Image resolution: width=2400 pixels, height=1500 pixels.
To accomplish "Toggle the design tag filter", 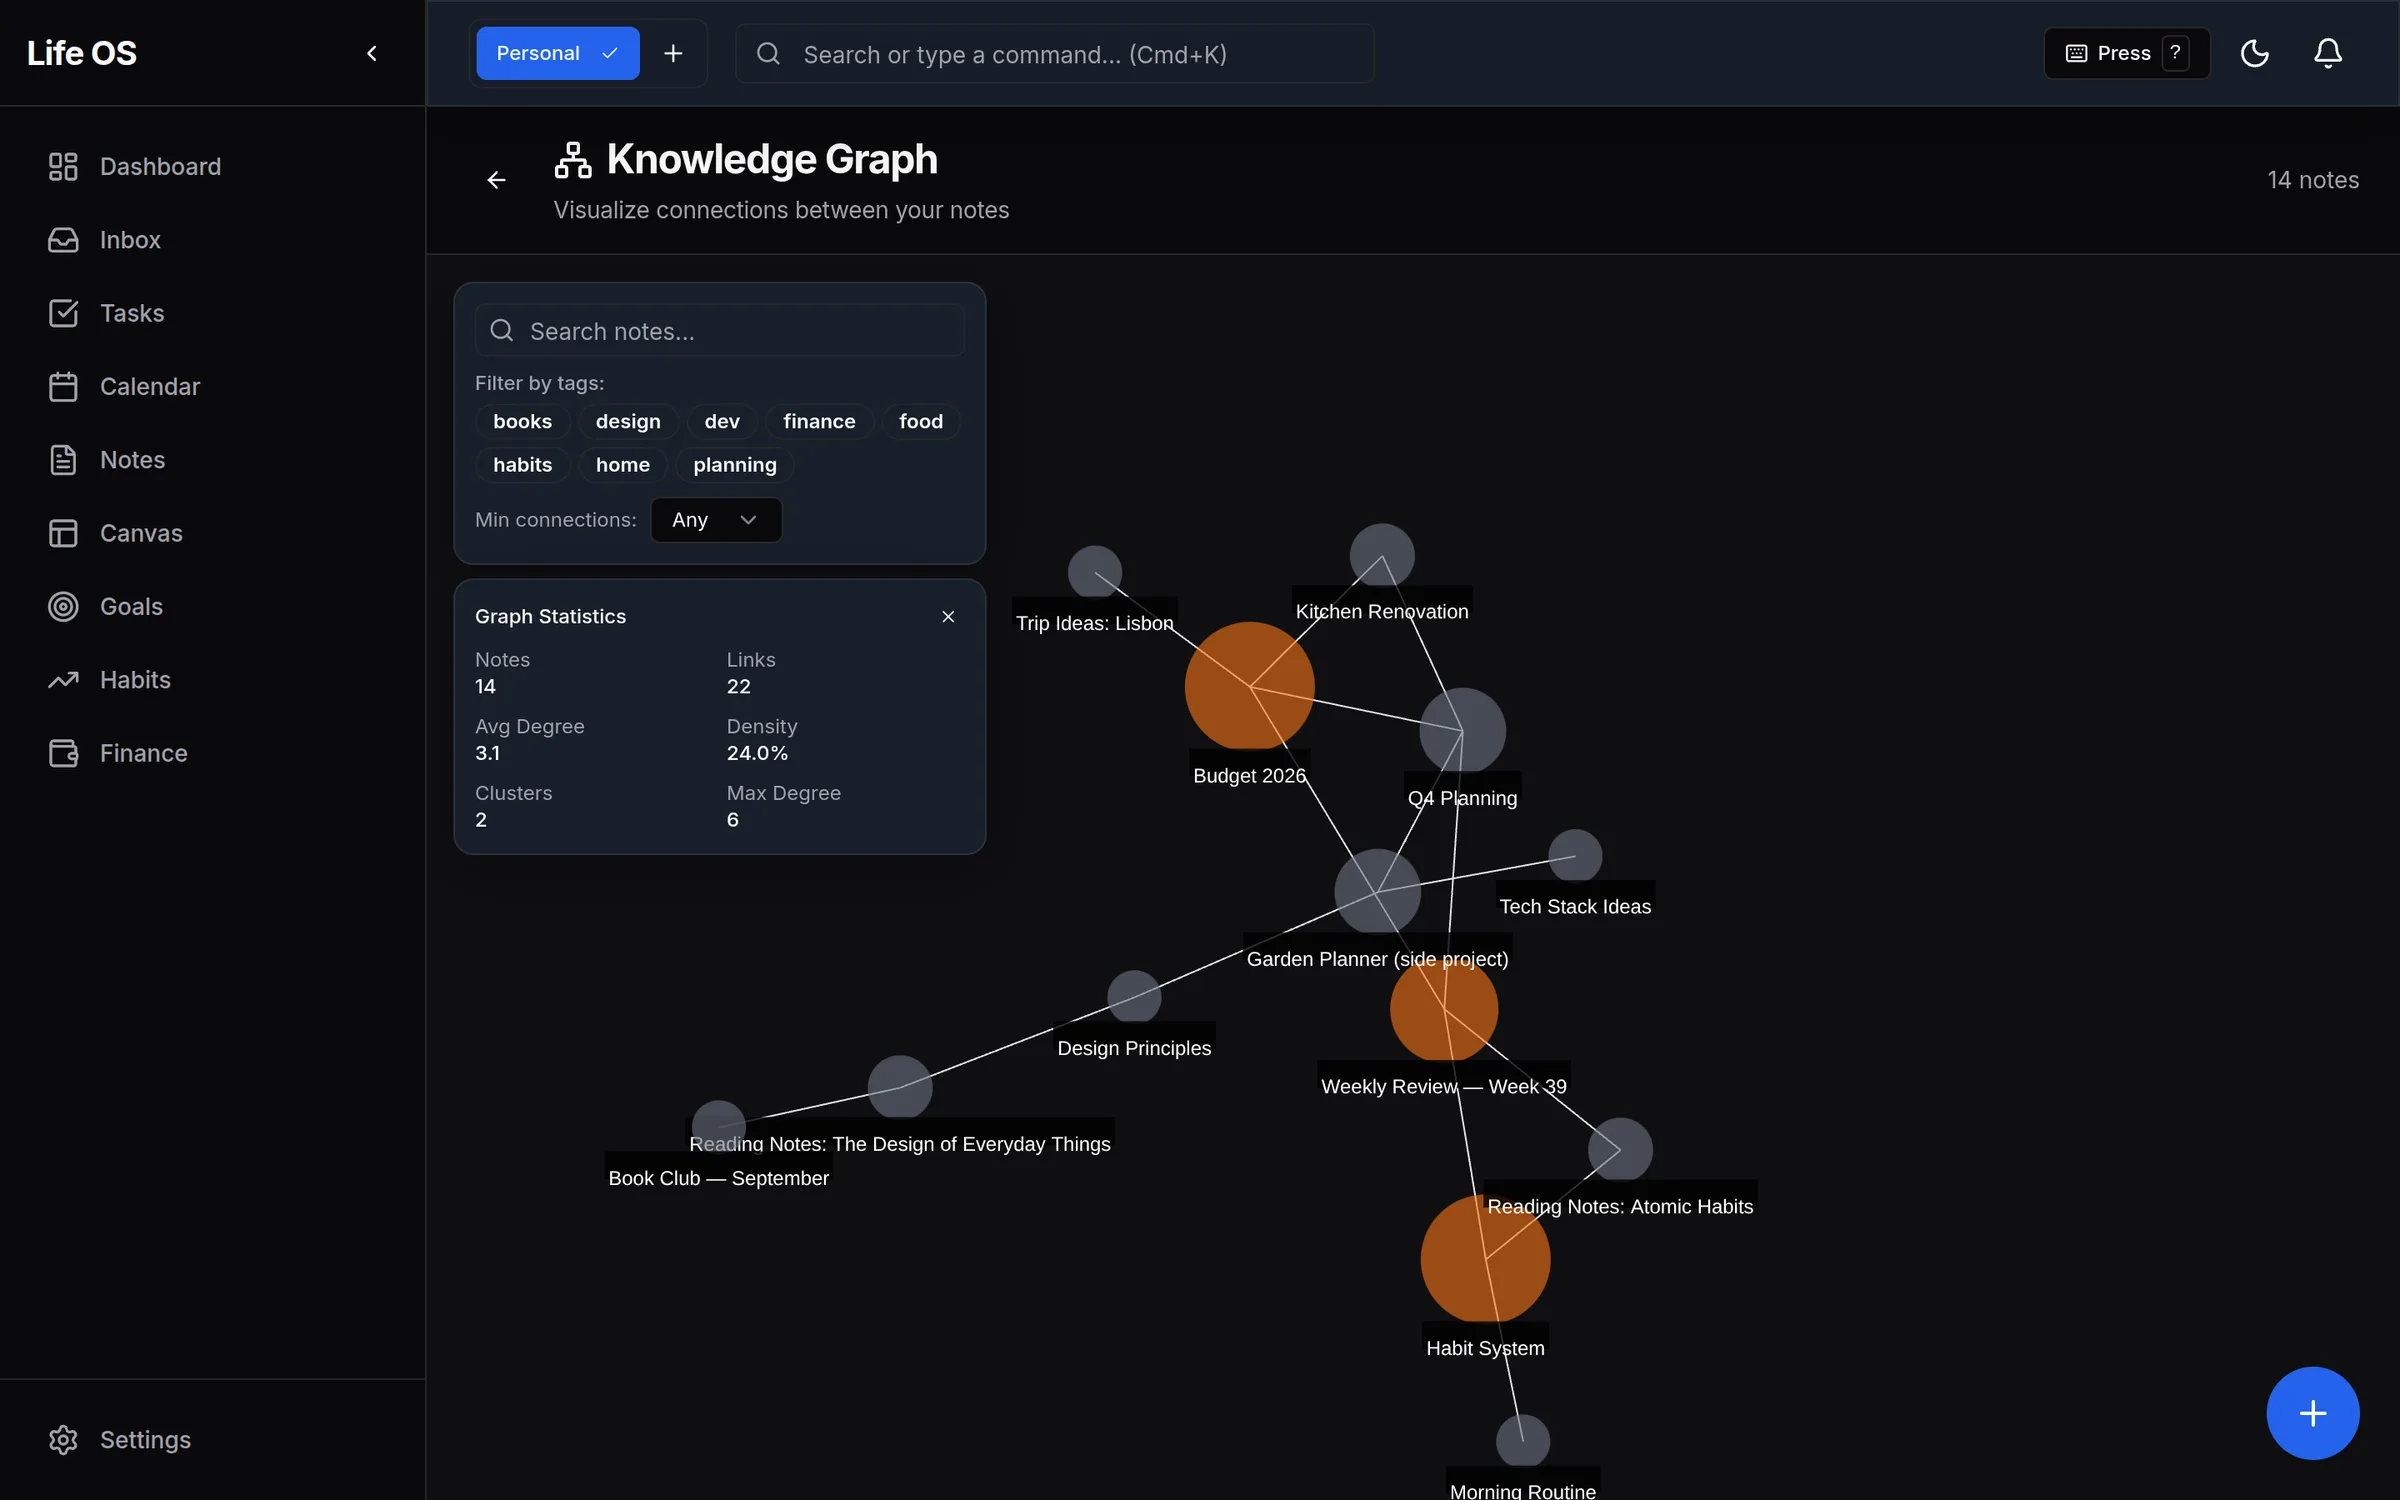I will coord(628,421).
